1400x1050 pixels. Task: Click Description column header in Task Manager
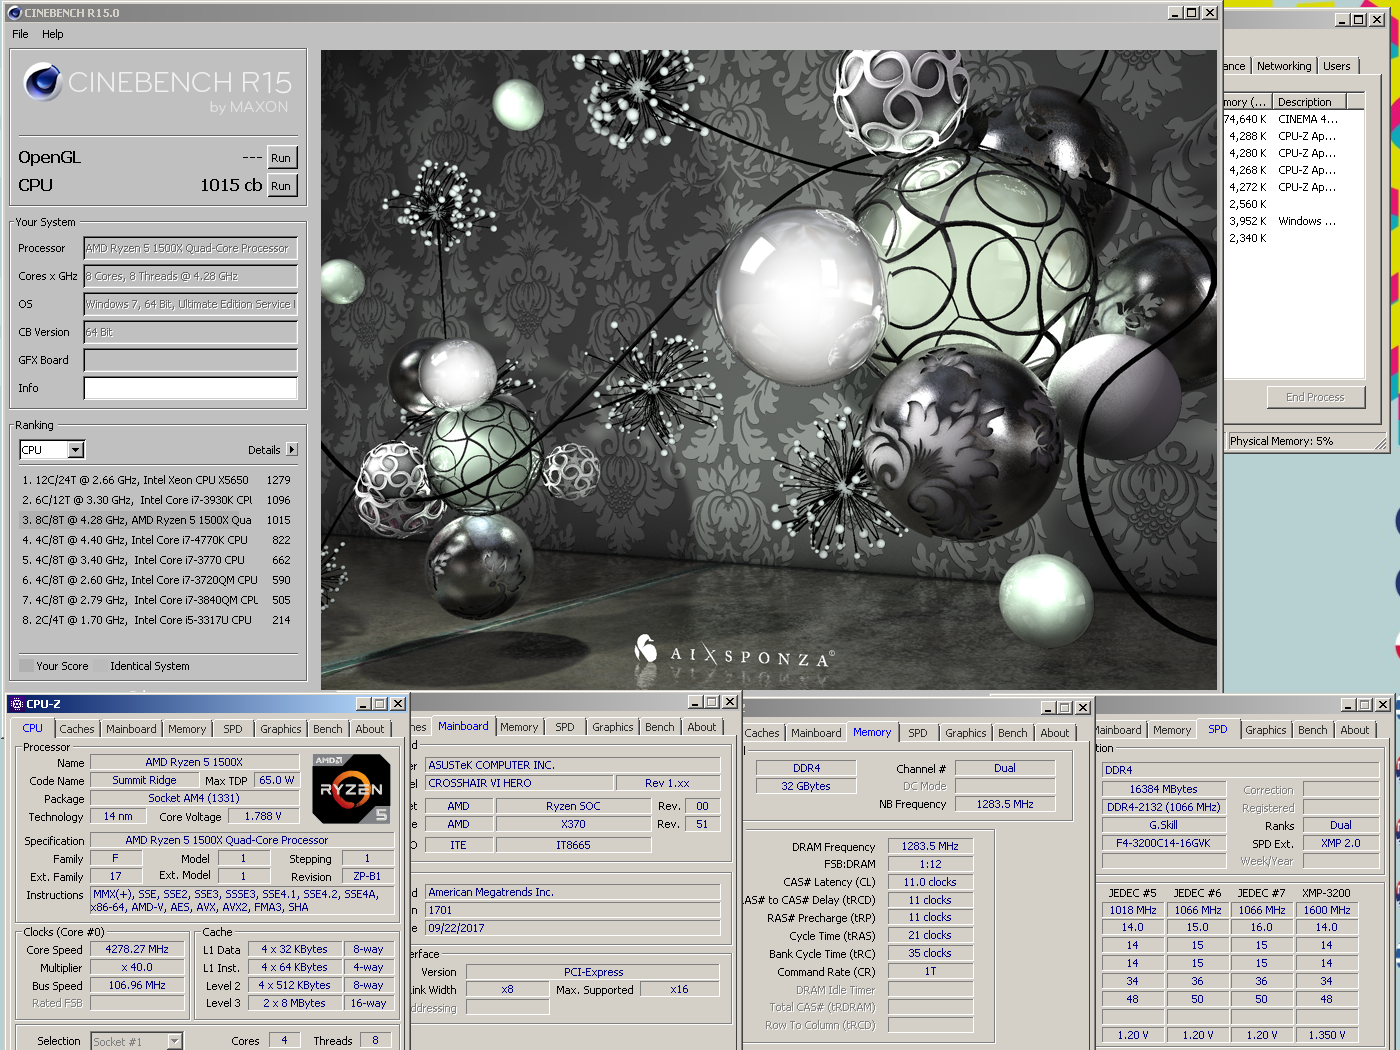[x=1310, y=102]
